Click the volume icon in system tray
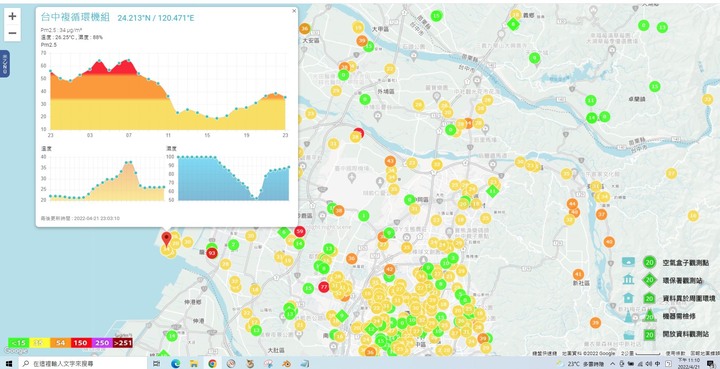The height and width of the screenshot is (369, 720). (x=649, y=363)
